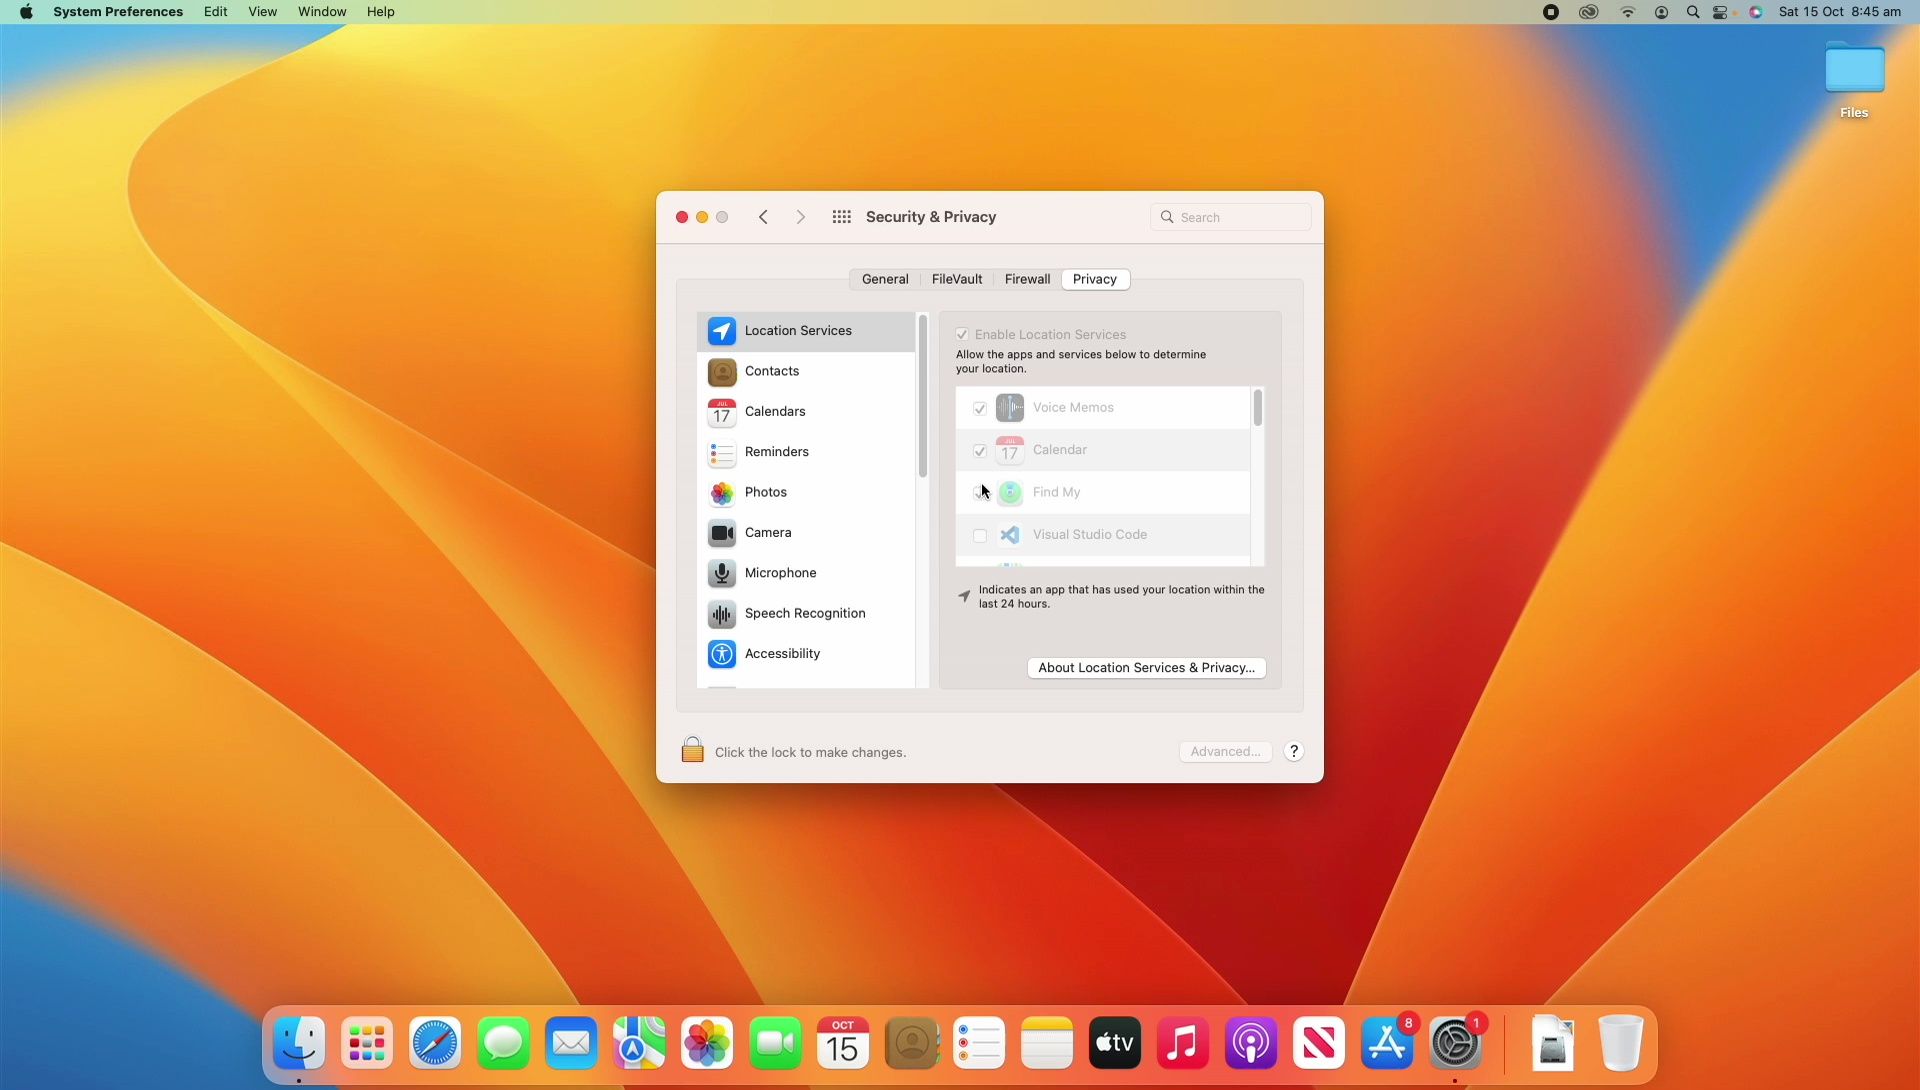
Task: Toggle Visual Studio Code location checkbox
Action: pos(980,535)
